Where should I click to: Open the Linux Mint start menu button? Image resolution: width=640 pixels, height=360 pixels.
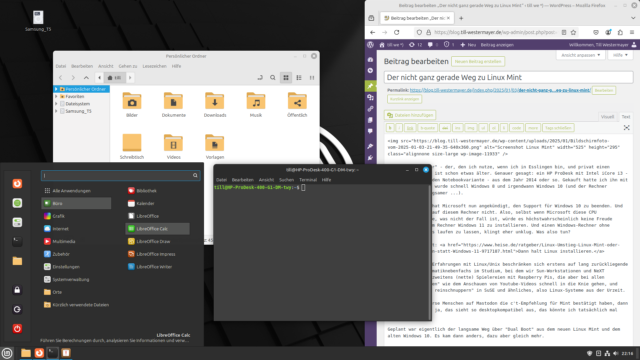point(7,353)
